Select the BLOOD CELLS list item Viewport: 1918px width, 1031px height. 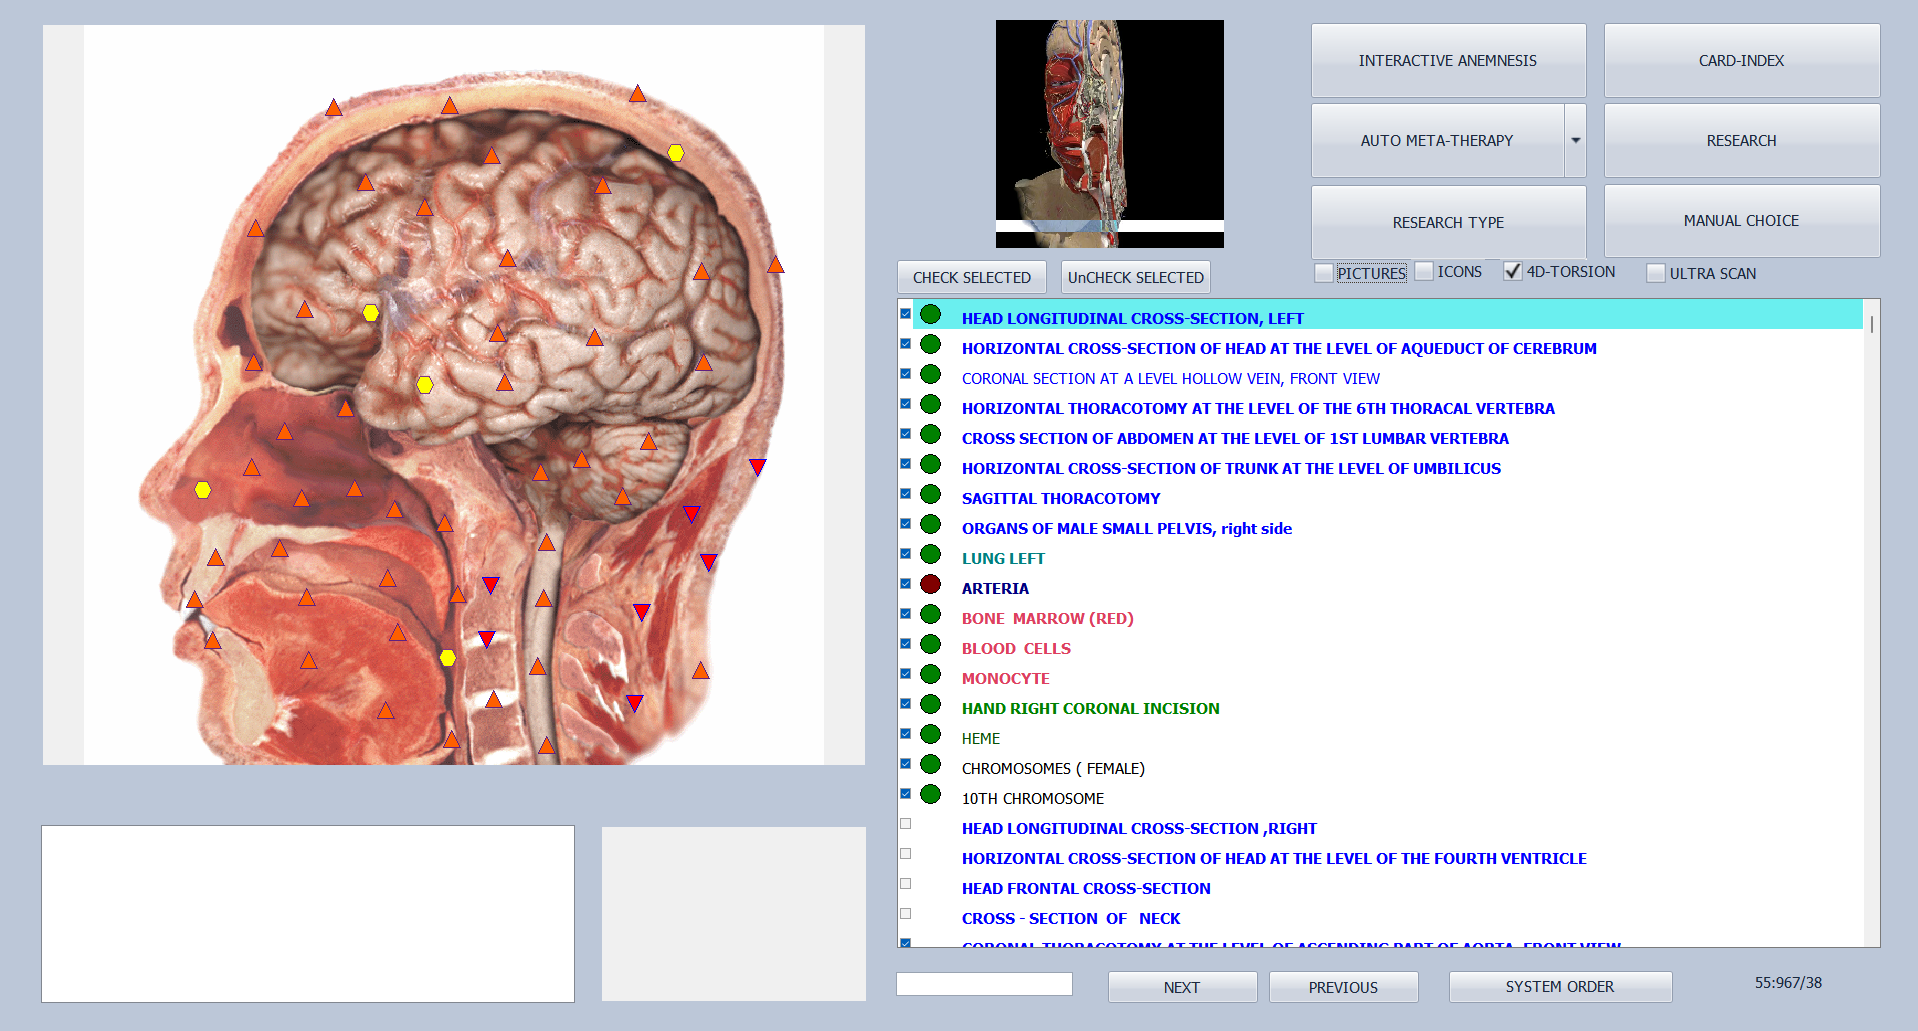pos(1016,649)
